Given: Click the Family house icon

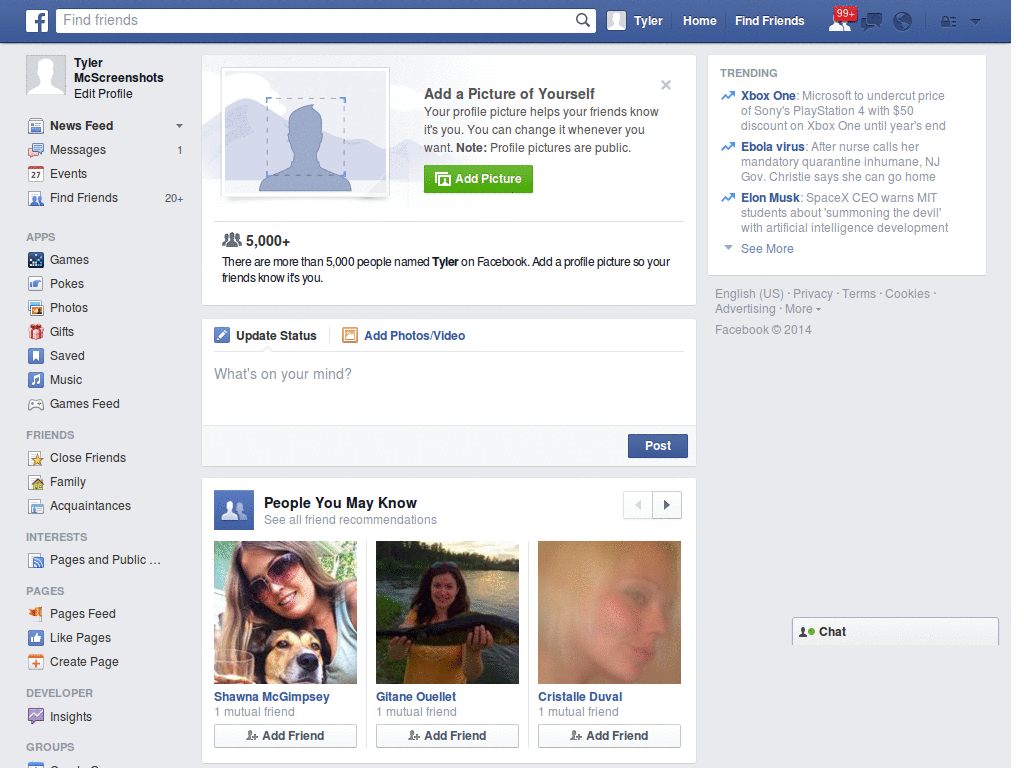Looking at the screenshot, I should pyautogui.click(x=36, y=483).
